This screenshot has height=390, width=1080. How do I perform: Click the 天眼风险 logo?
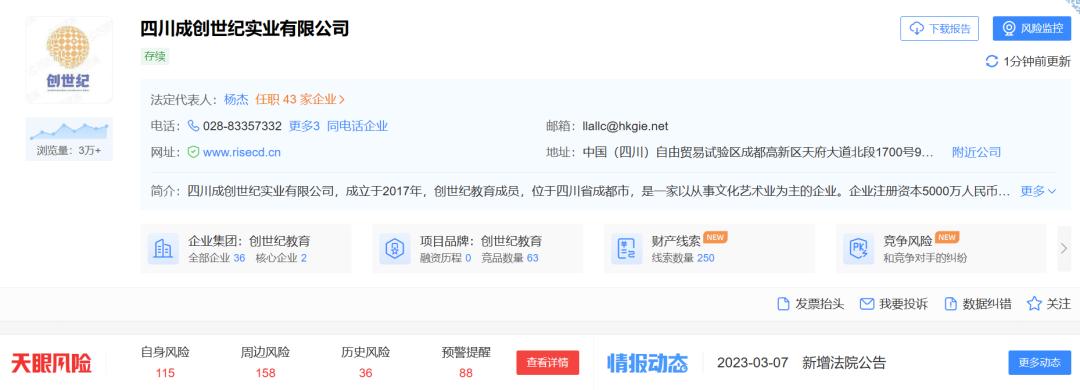click(x=51, y=363)
